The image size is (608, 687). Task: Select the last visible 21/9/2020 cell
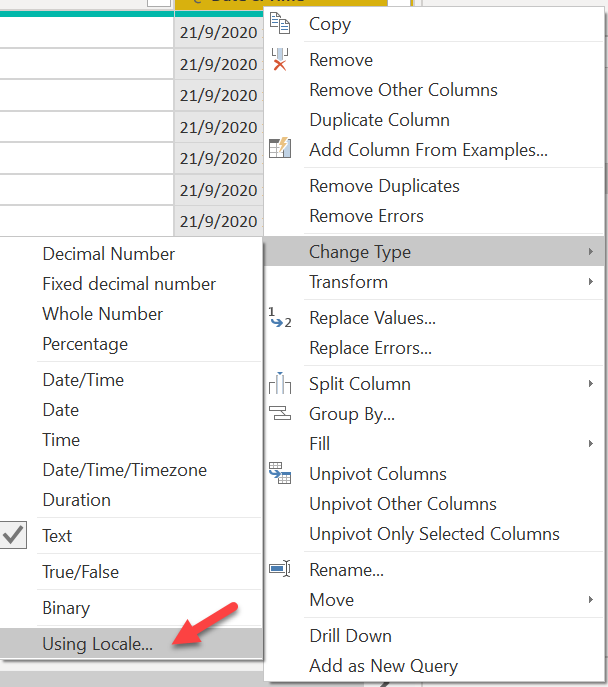coord(219,221)
